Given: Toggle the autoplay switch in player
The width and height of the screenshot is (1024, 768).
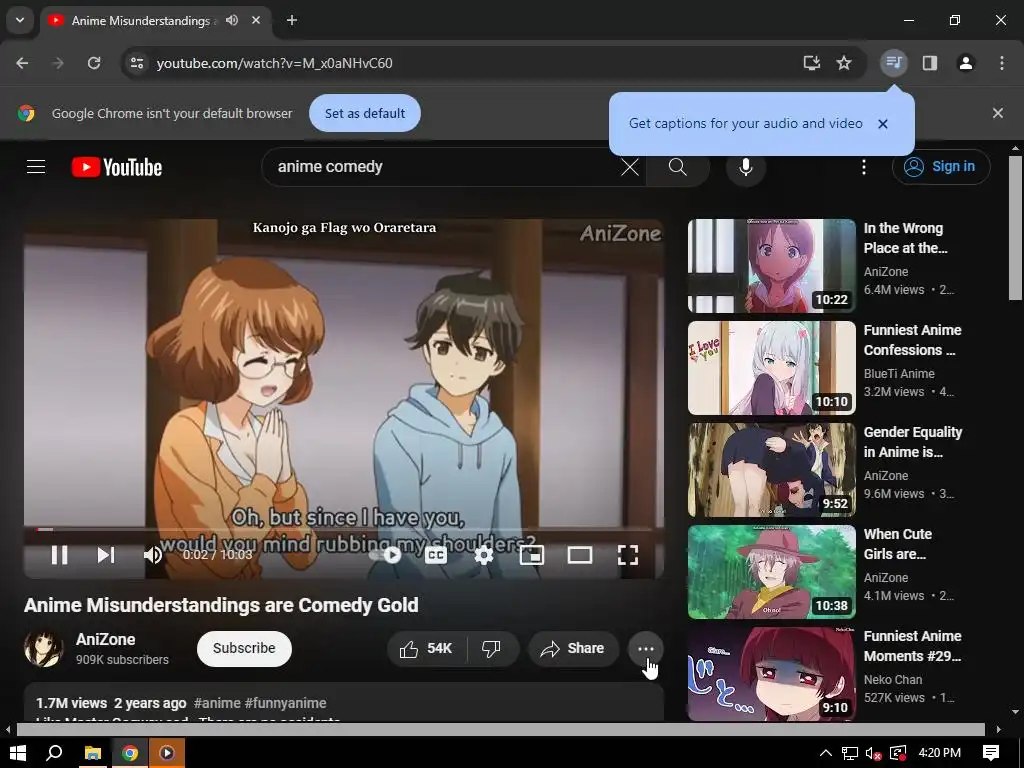Looking at the screenshot, I should (x=386, y=555).
